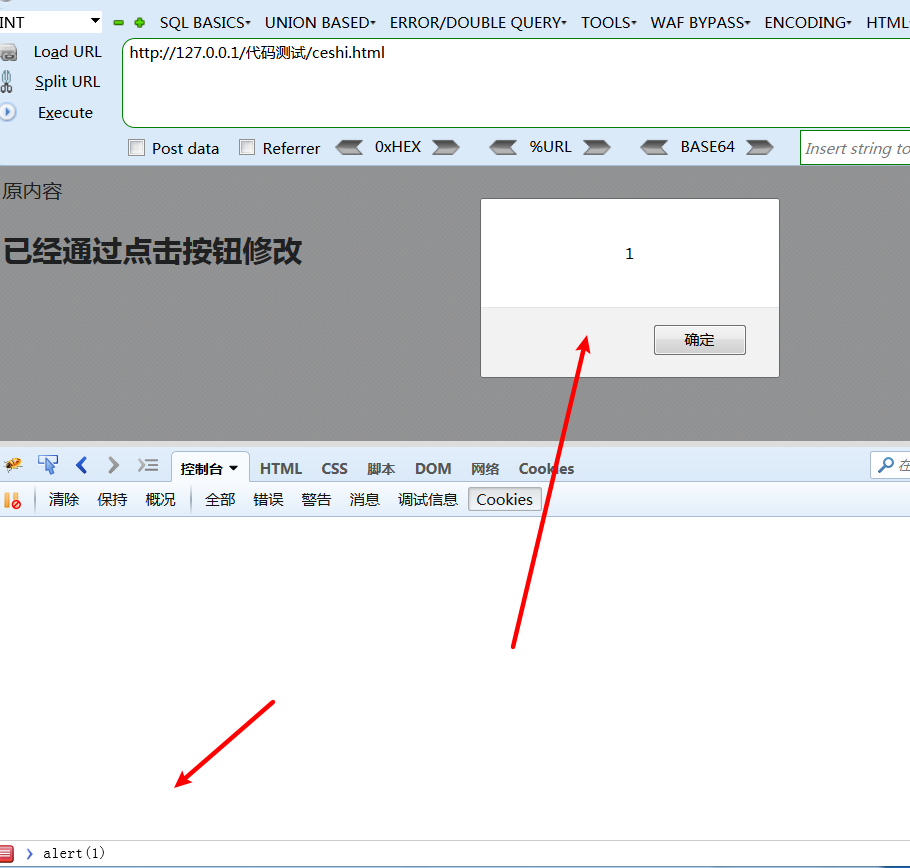Filter console by 调试信息

[x=428, y=500]
